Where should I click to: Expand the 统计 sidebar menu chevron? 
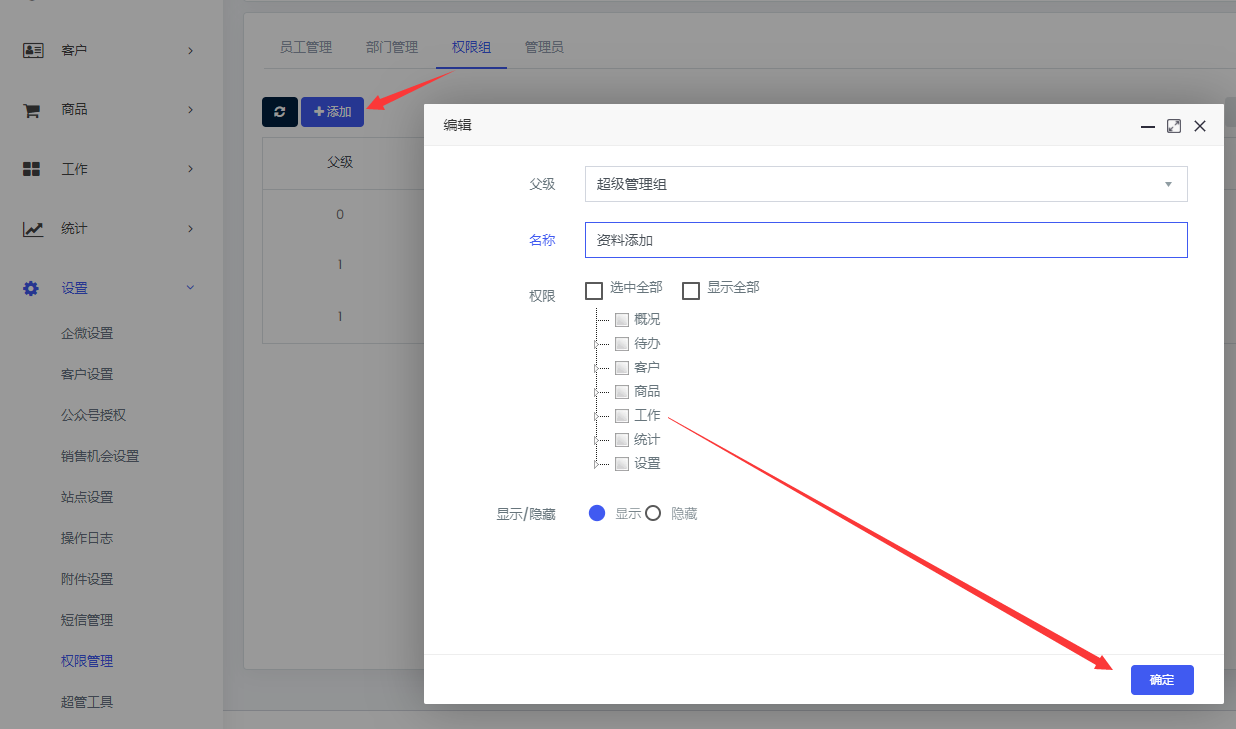(190, 229)
